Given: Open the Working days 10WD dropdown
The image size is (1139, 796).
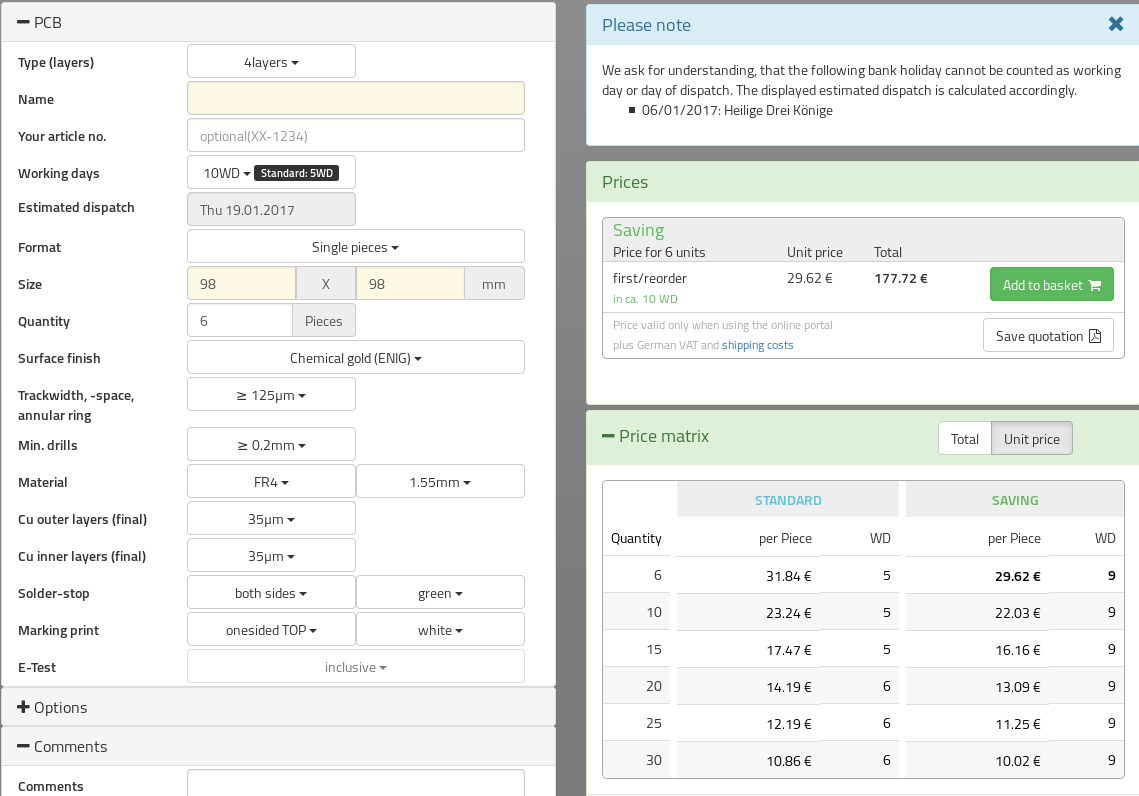Looking at the screenshot, I should [x=227, y=173].
